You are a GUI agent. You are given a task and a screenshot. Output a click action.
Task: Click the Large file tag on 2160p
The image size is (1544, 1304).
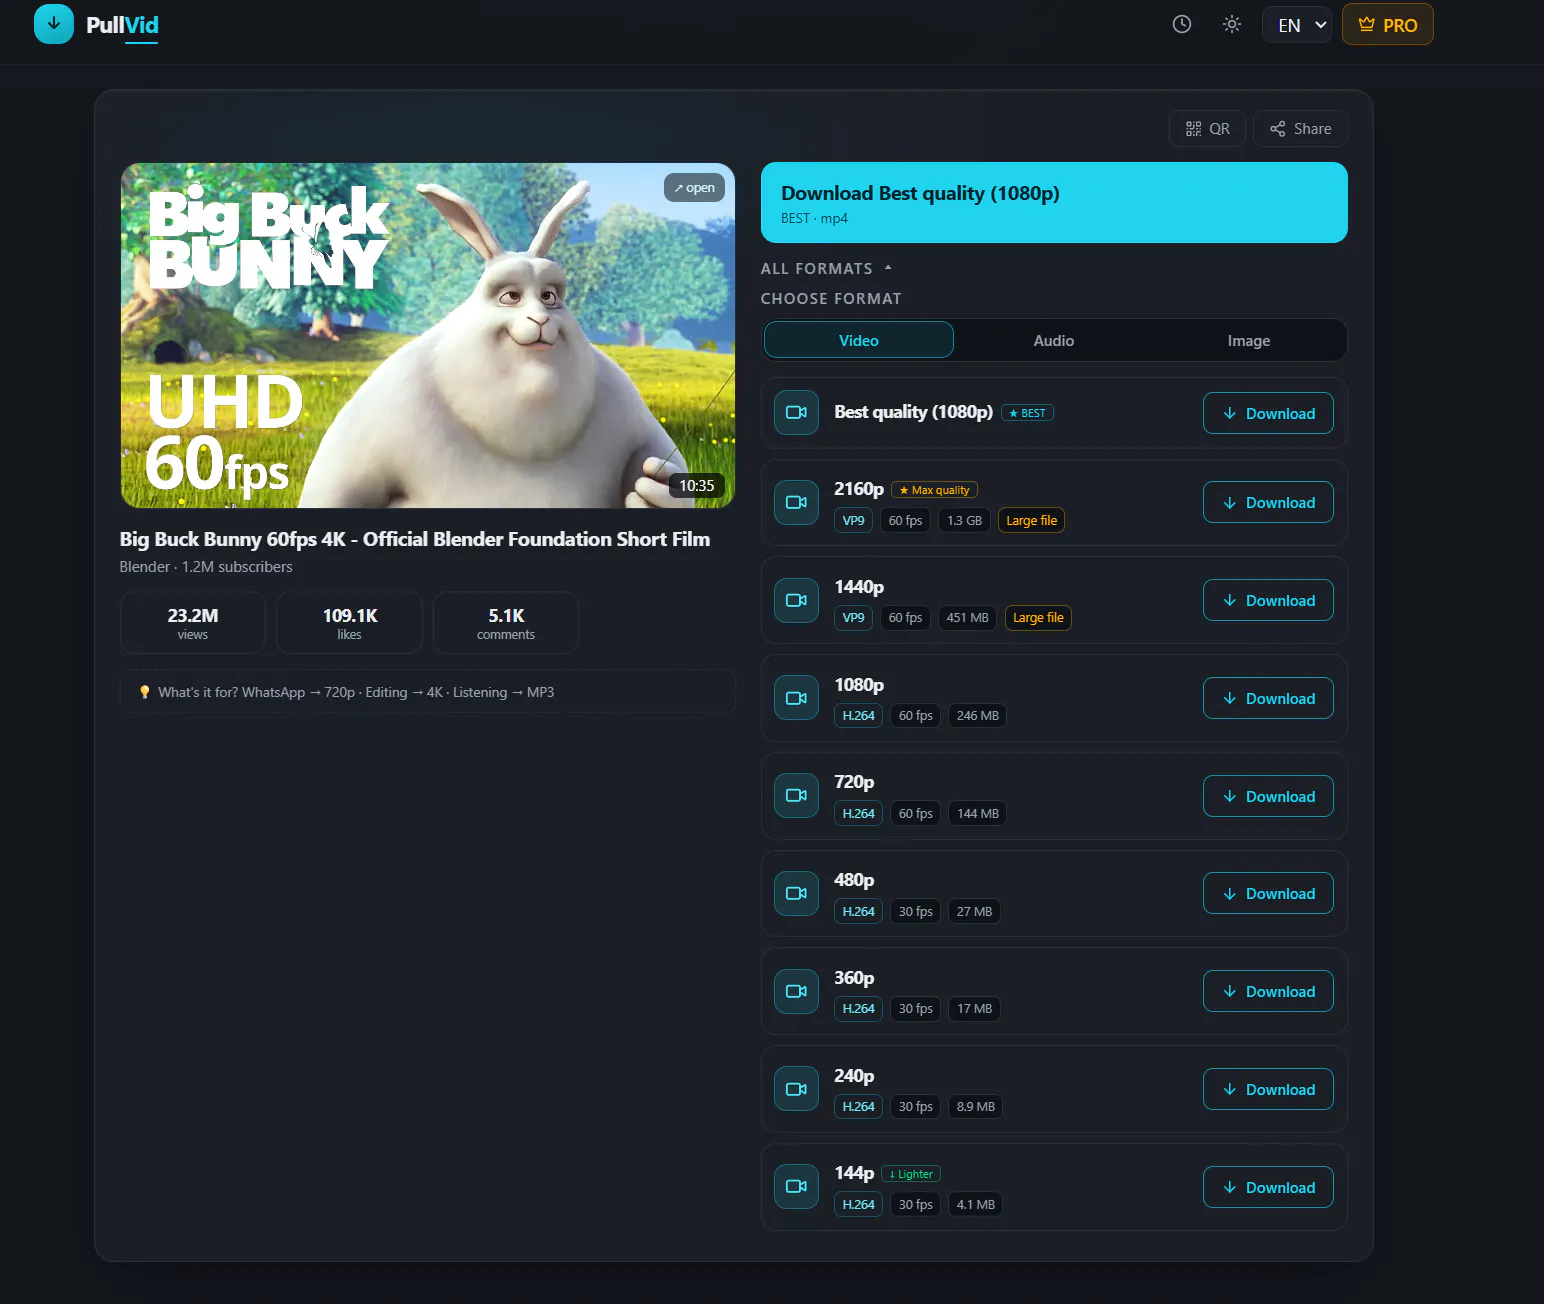click(x=1031, y=521)
